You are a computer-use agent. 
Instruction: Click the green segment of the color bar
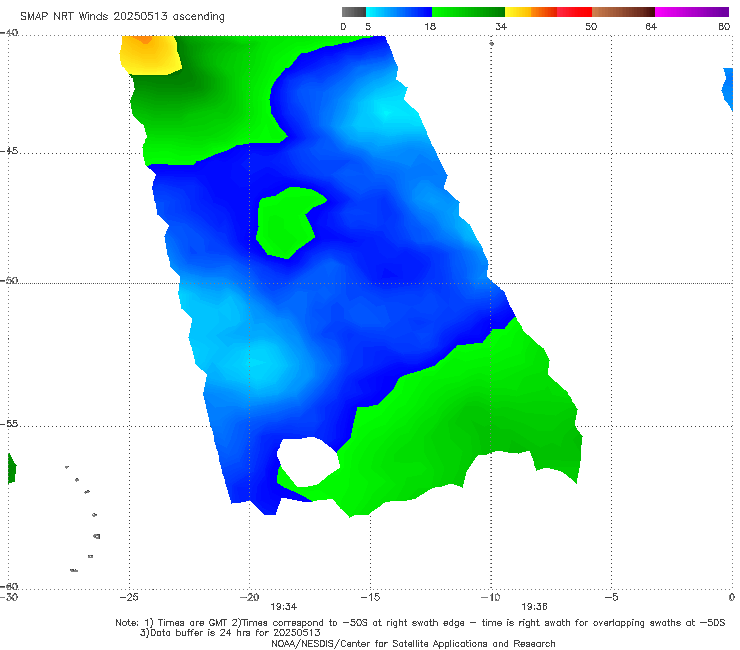[x=468, y=12]
